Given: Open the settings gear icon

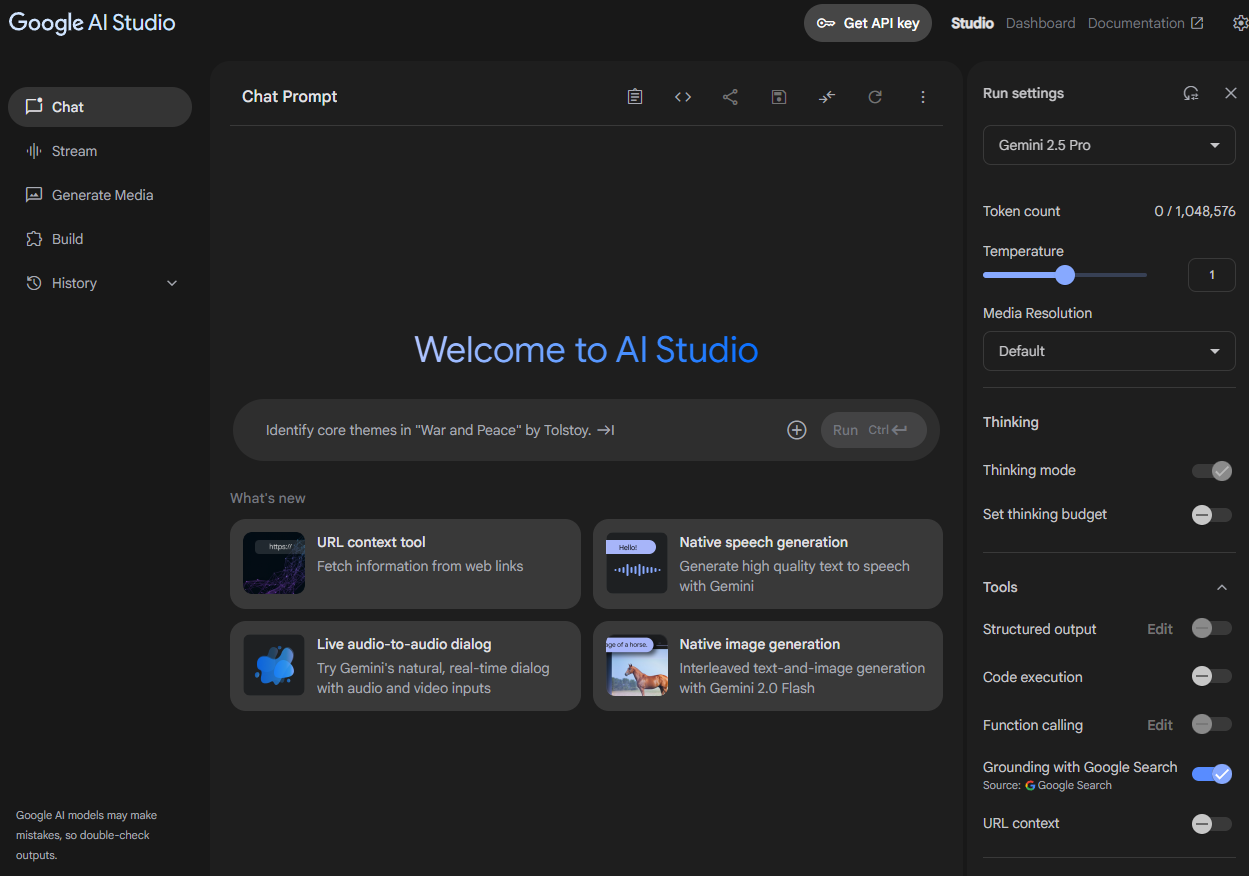Looking at the screenshot, I should [x=1240, y=23].
